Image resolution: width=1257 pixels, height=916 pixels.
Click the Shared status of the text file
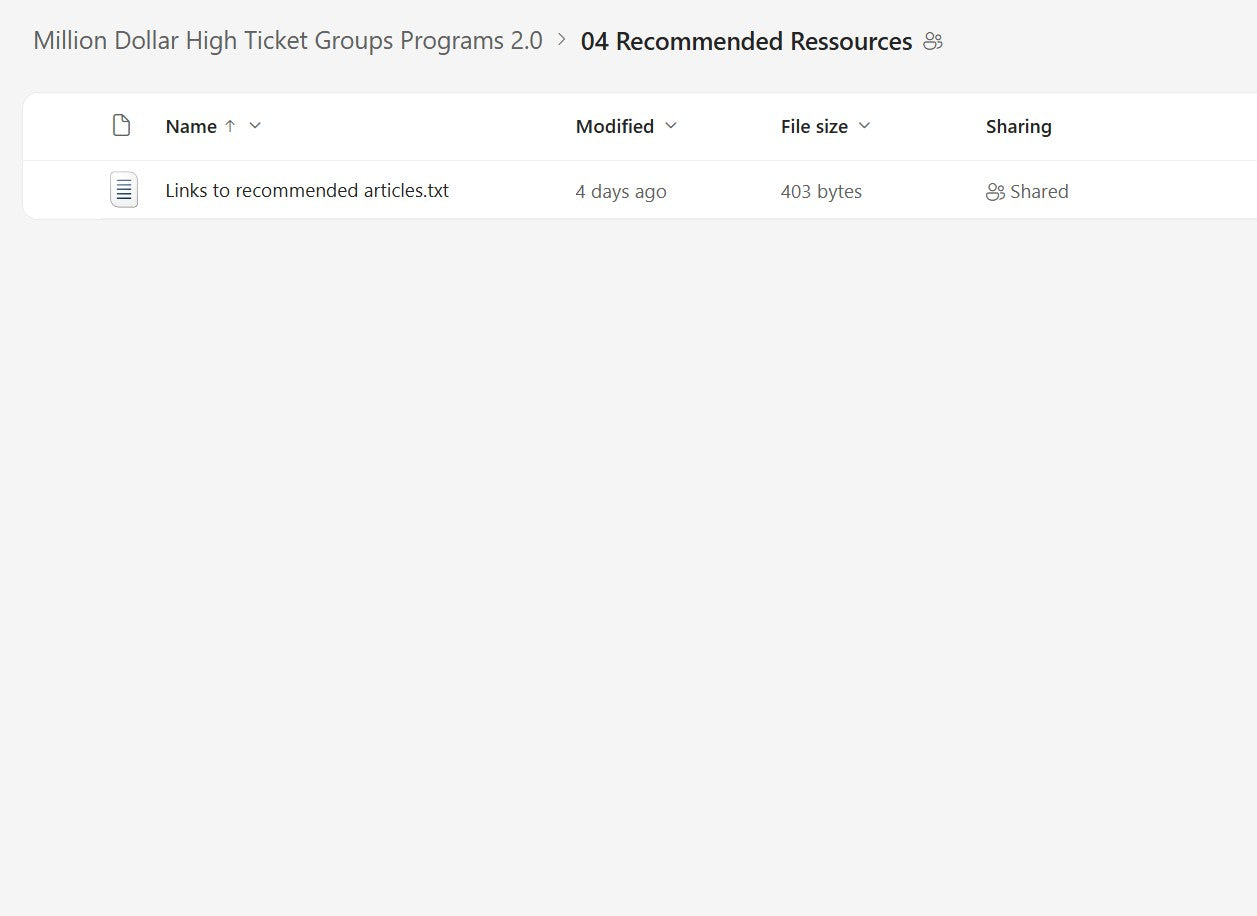[1038, 192]
